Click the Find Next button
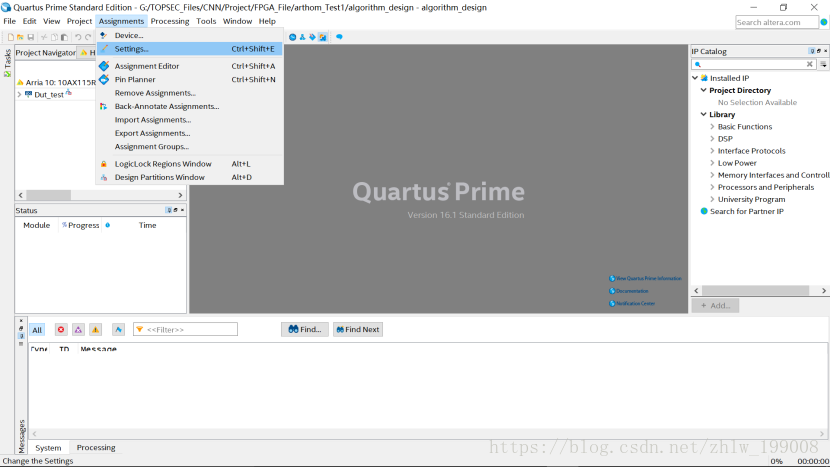830x467 pixels. 358,329
